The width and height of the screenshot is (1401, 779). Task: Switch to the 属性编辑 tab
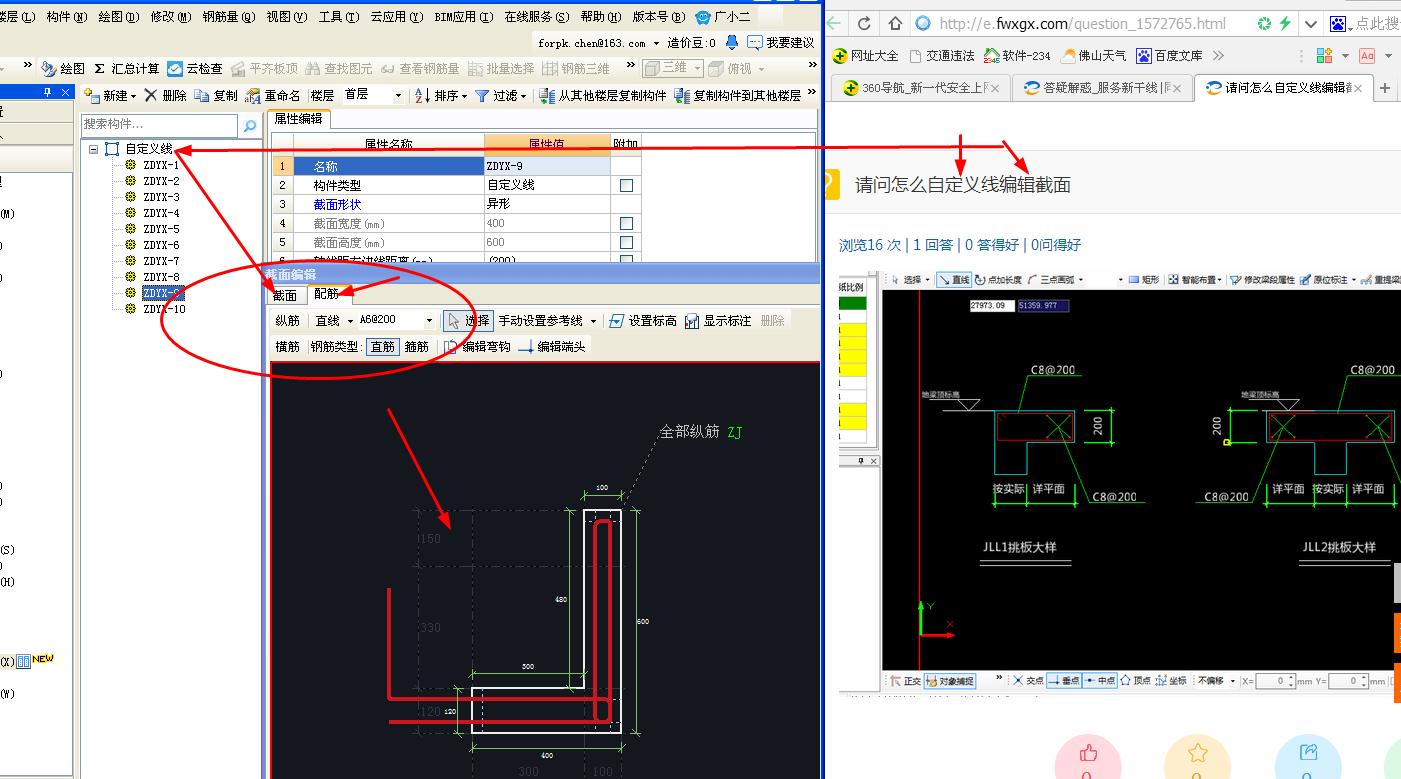point(297,119)
